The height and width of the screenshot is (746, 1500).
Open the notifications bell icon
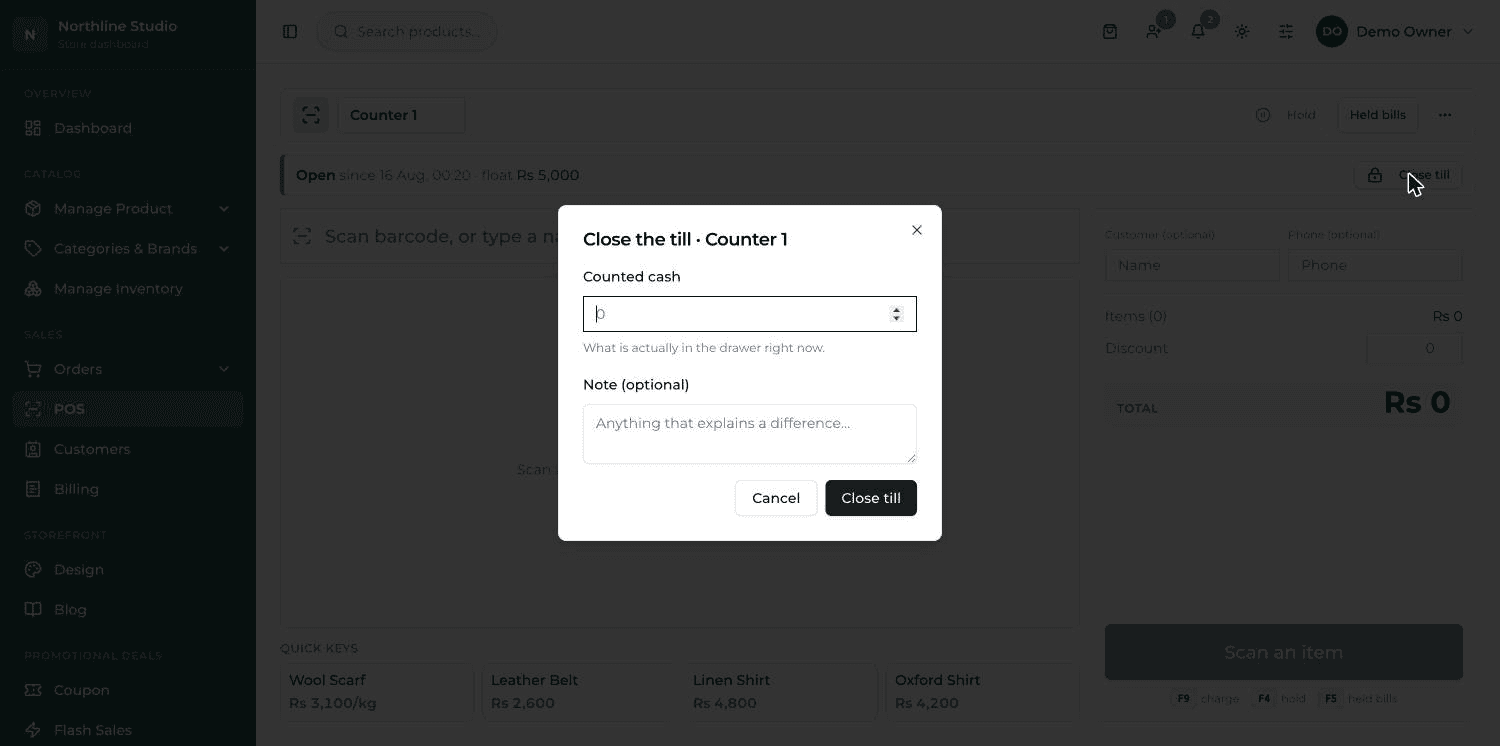(1198, 32)
